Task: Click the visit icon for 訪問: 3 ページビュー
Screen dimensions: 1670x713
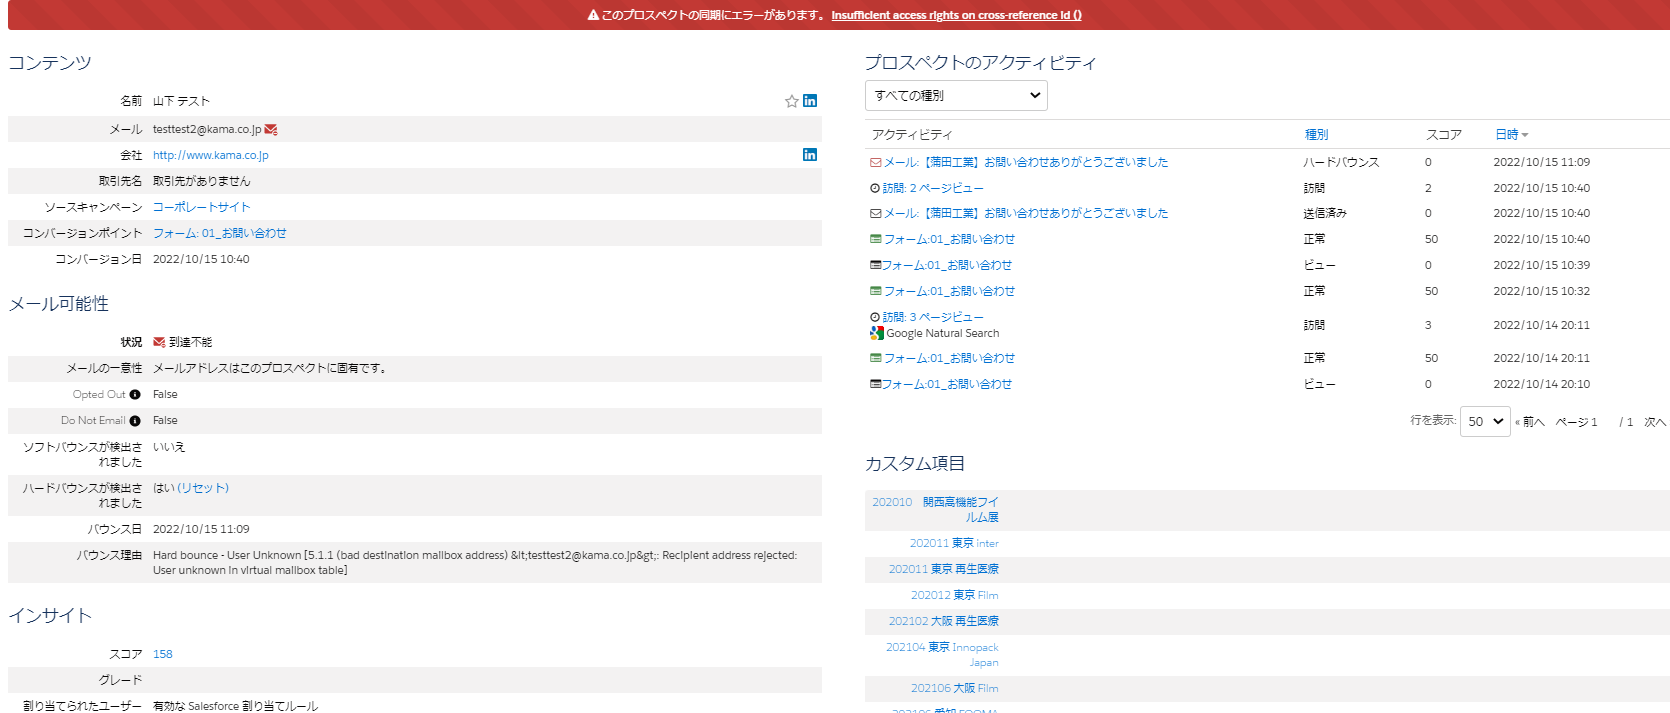Action: pyautogui.click(x=875, y=317)
